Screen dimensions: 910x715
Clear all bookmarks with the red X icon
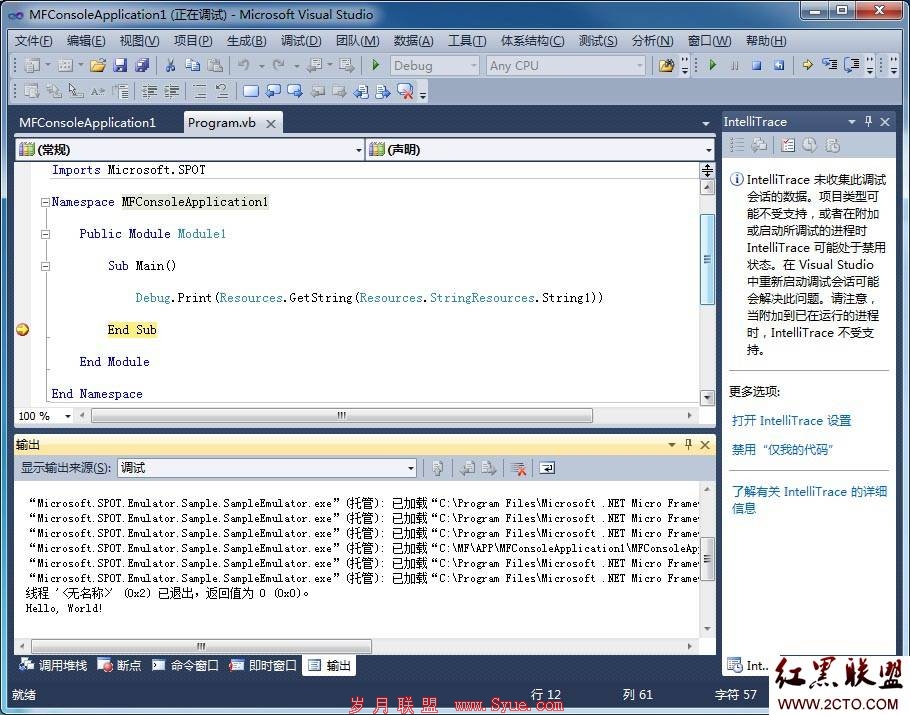click(405, 91)
